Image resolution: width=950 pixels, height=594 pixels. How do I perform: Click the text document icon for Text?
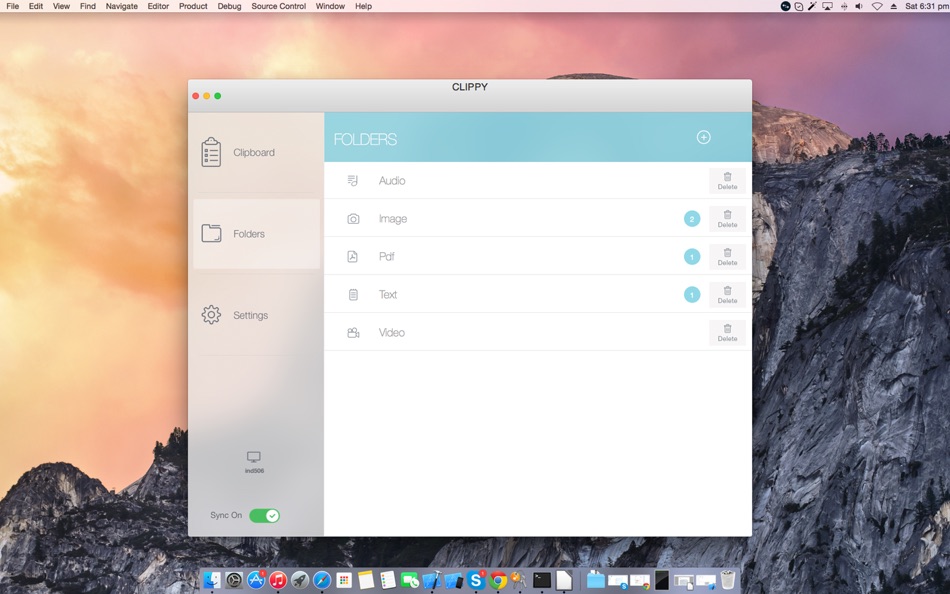coord(353,295)
